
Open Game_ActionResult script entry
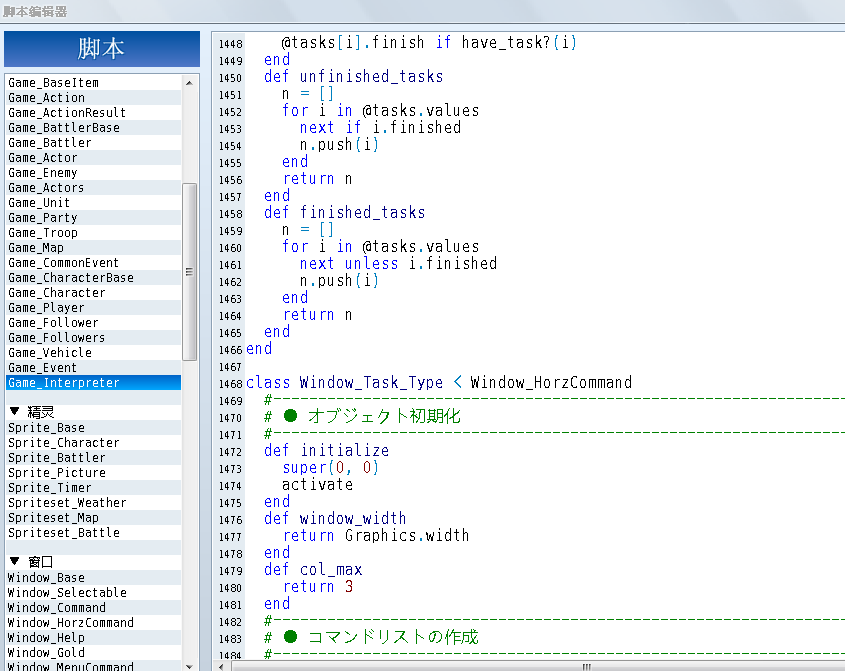coord(93,113)
